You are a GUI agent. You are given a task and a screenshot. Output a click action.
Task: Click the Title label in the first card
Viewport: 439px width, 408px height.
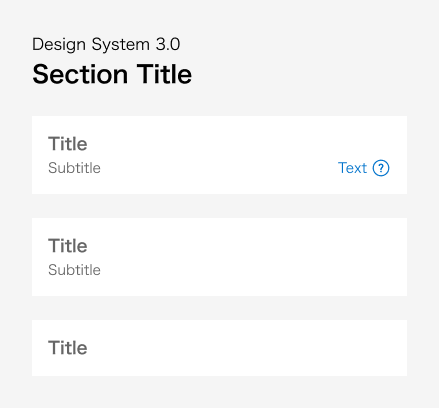[68, 144]
